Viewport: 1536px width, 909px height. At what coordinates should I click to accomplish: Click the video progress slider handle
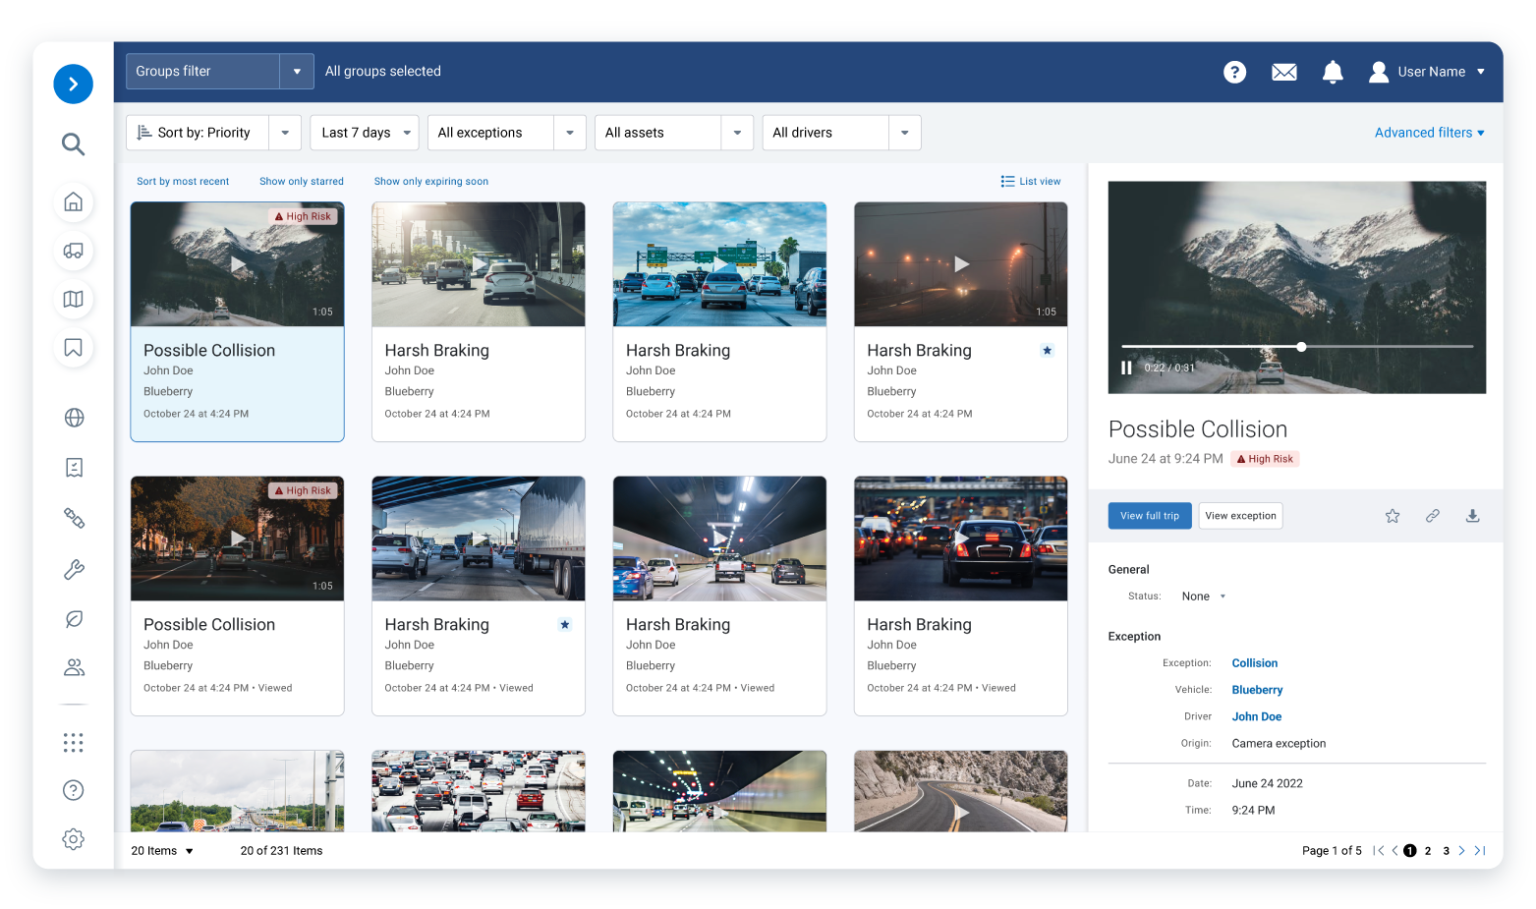pyautogui.click(x=1301, y=347)
